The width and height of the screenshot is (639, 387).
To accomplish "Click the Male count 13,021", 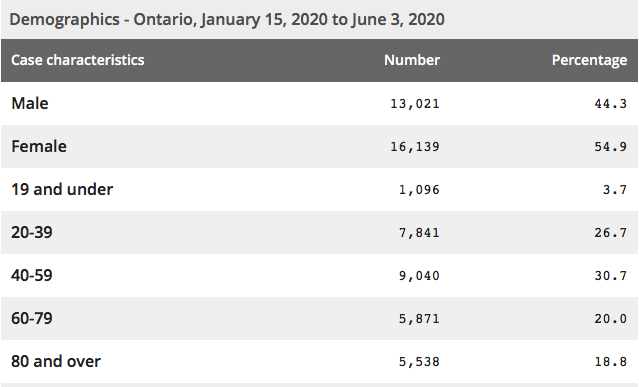I will [x=415, y=104].
